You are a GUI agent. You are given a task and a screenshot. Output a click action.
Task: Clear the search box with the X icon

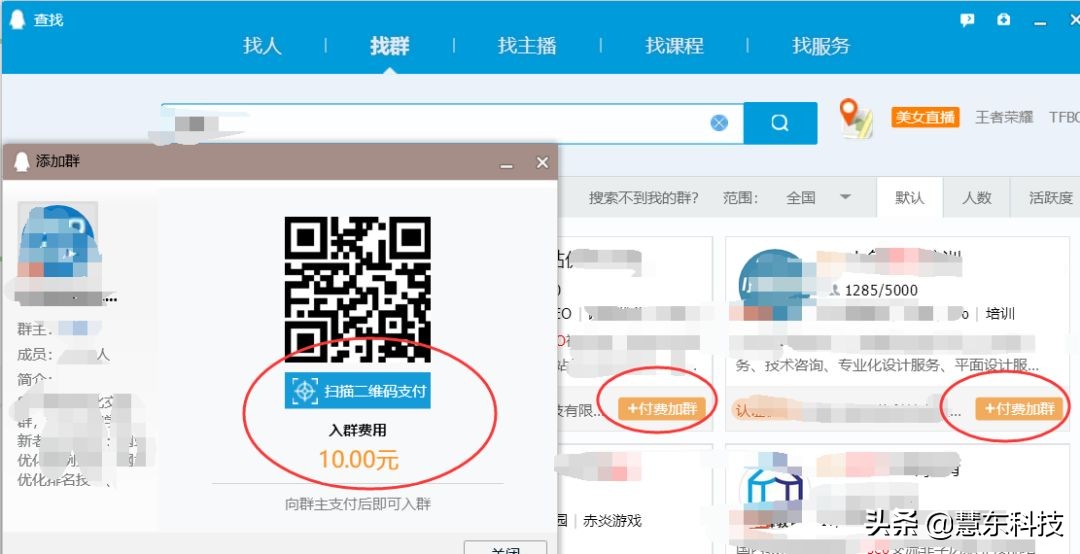(x=719, y=123)
